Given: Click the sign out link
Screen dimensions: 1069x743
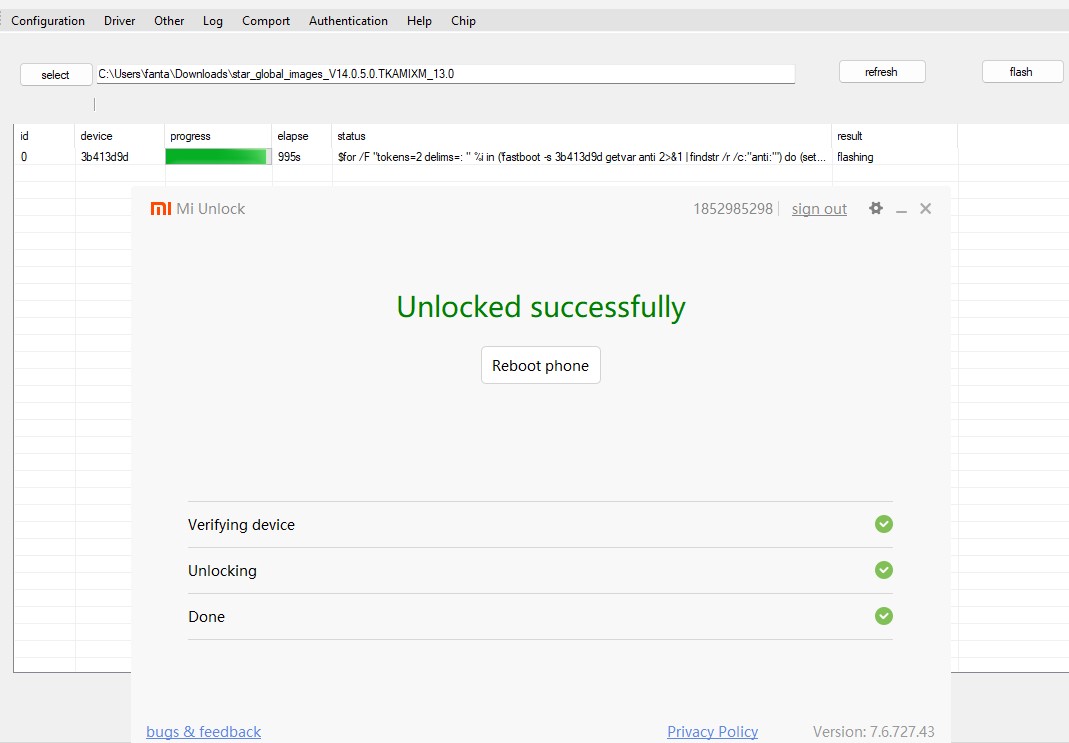Looking at the screenshot, I should point(819,209).
